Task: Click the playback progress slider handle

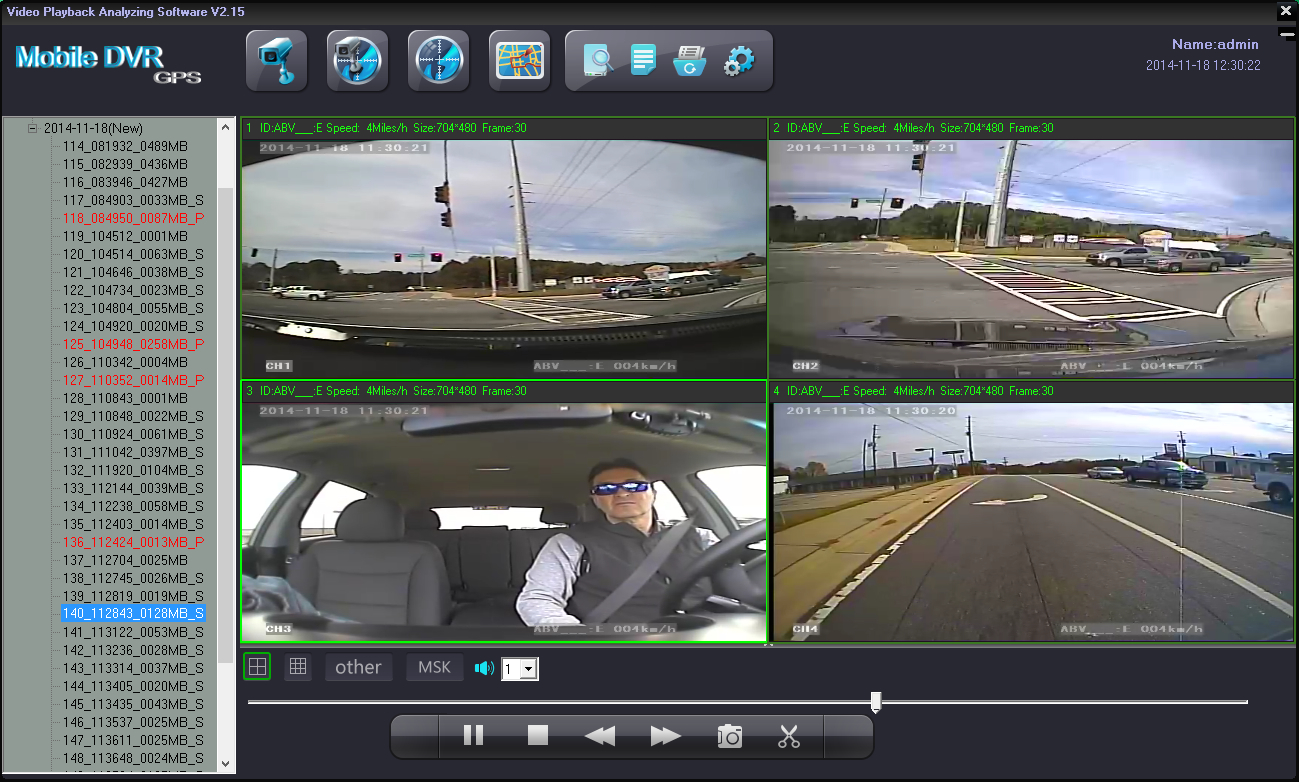Action: point(876,702)
